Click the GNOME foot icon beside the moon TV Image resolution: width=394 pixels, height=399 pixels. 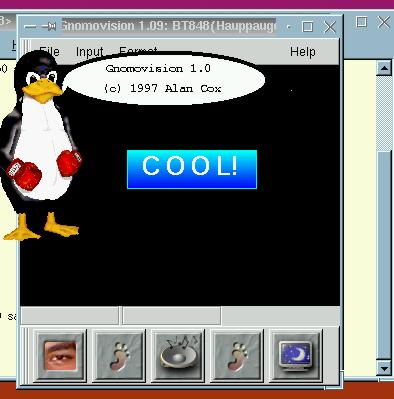point(237,355)
